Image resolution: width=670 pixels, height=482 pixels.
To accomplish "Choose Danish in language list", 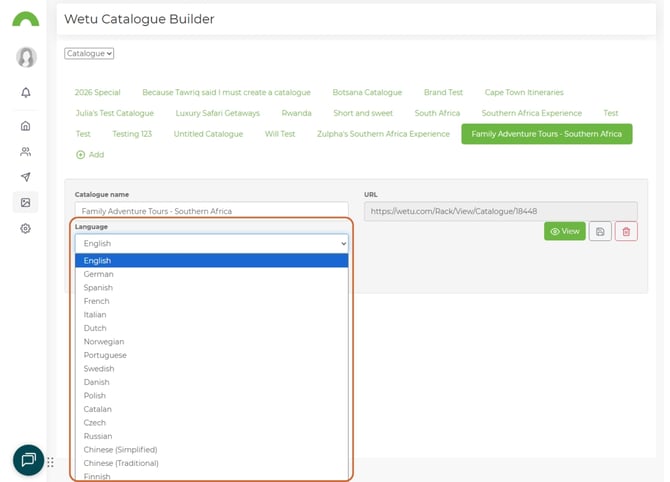I will coord(212,382).
